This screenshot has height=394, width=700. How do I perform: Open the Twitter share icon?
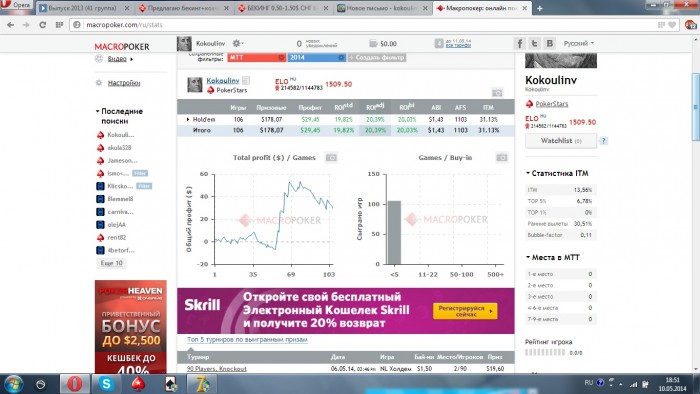534,43
